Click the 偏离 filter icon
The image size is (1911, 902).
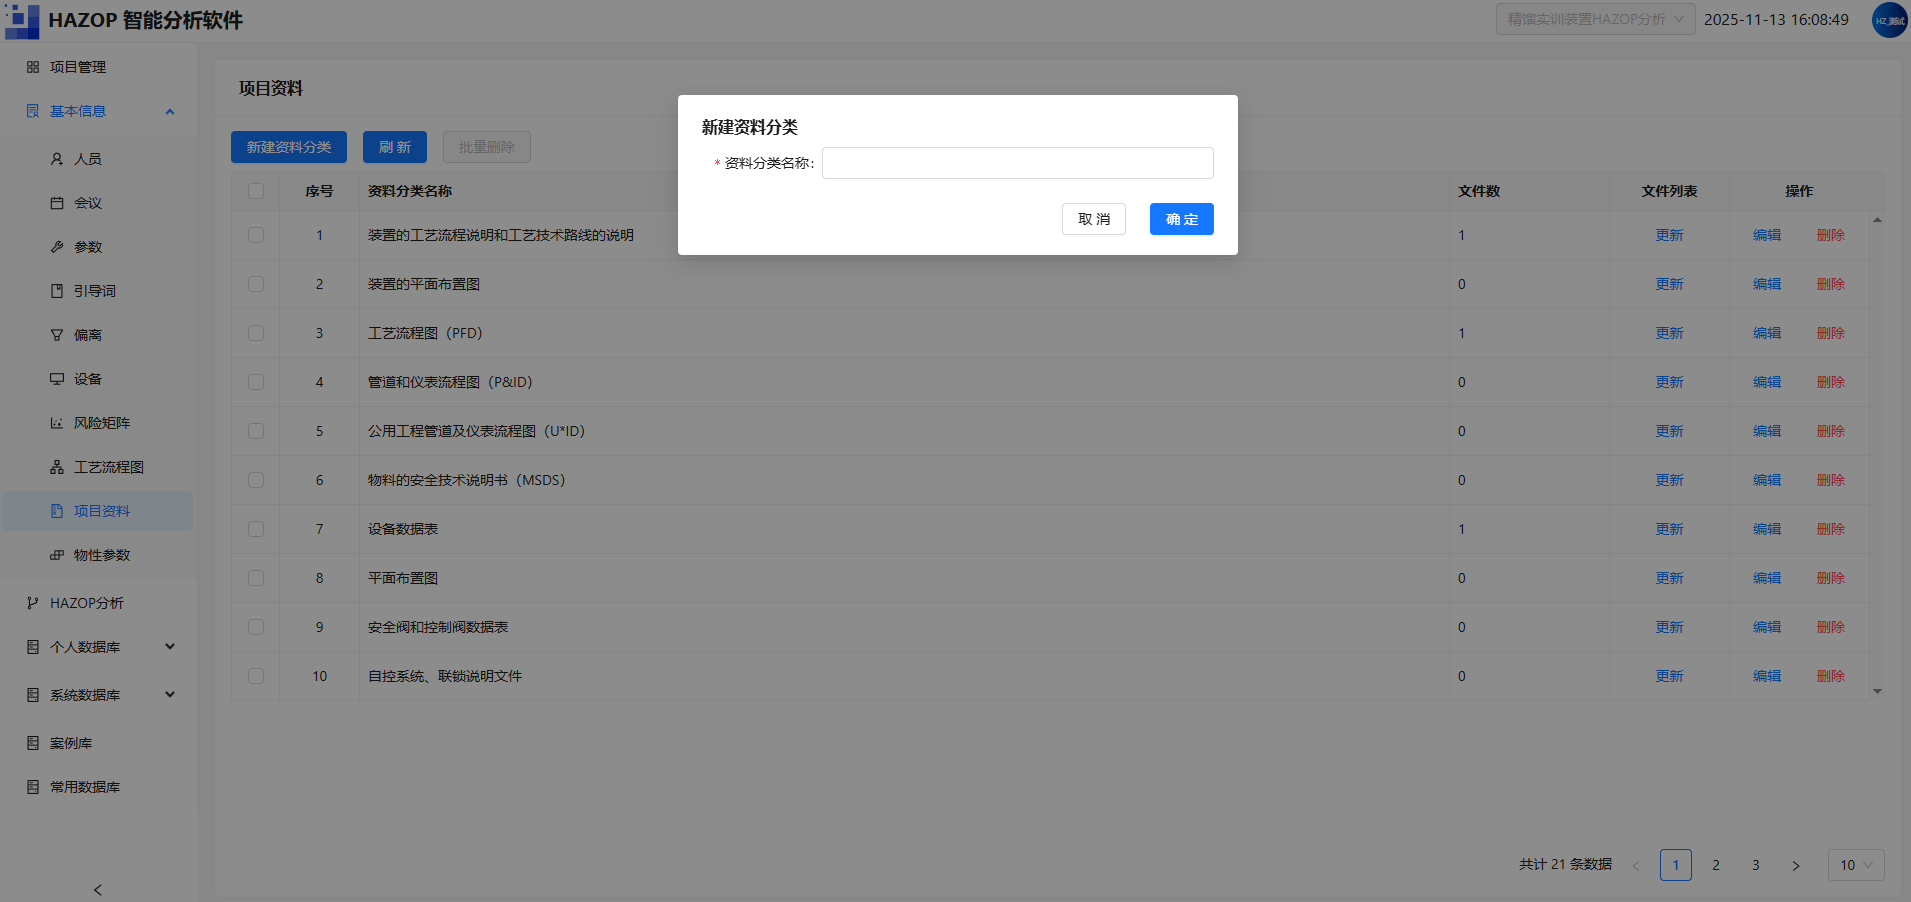click(57, 335)
